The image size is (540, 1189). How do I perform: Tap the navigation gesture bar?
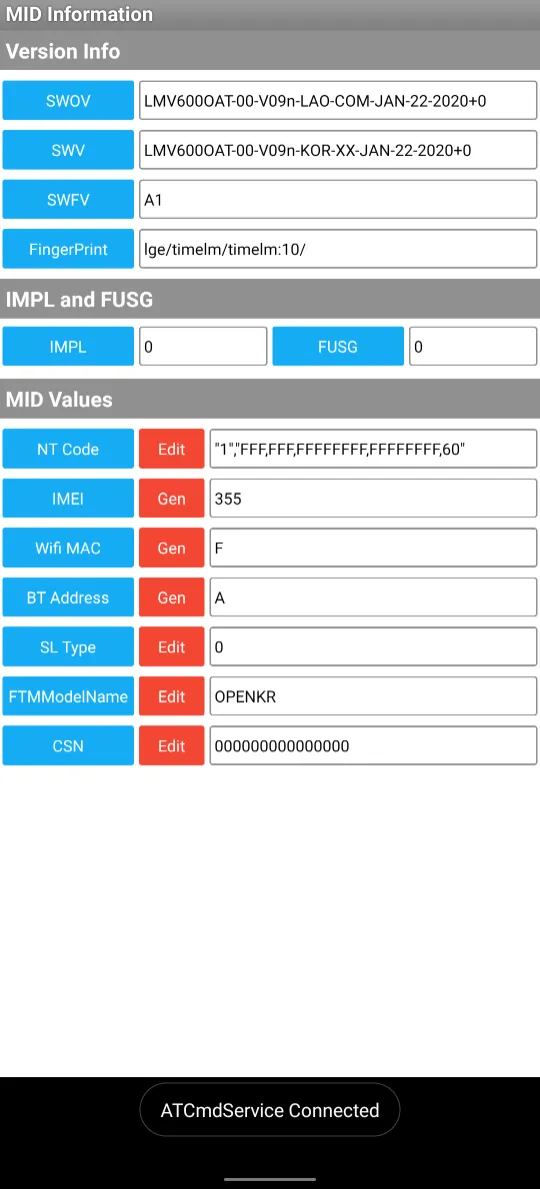tap(270, 1178)
